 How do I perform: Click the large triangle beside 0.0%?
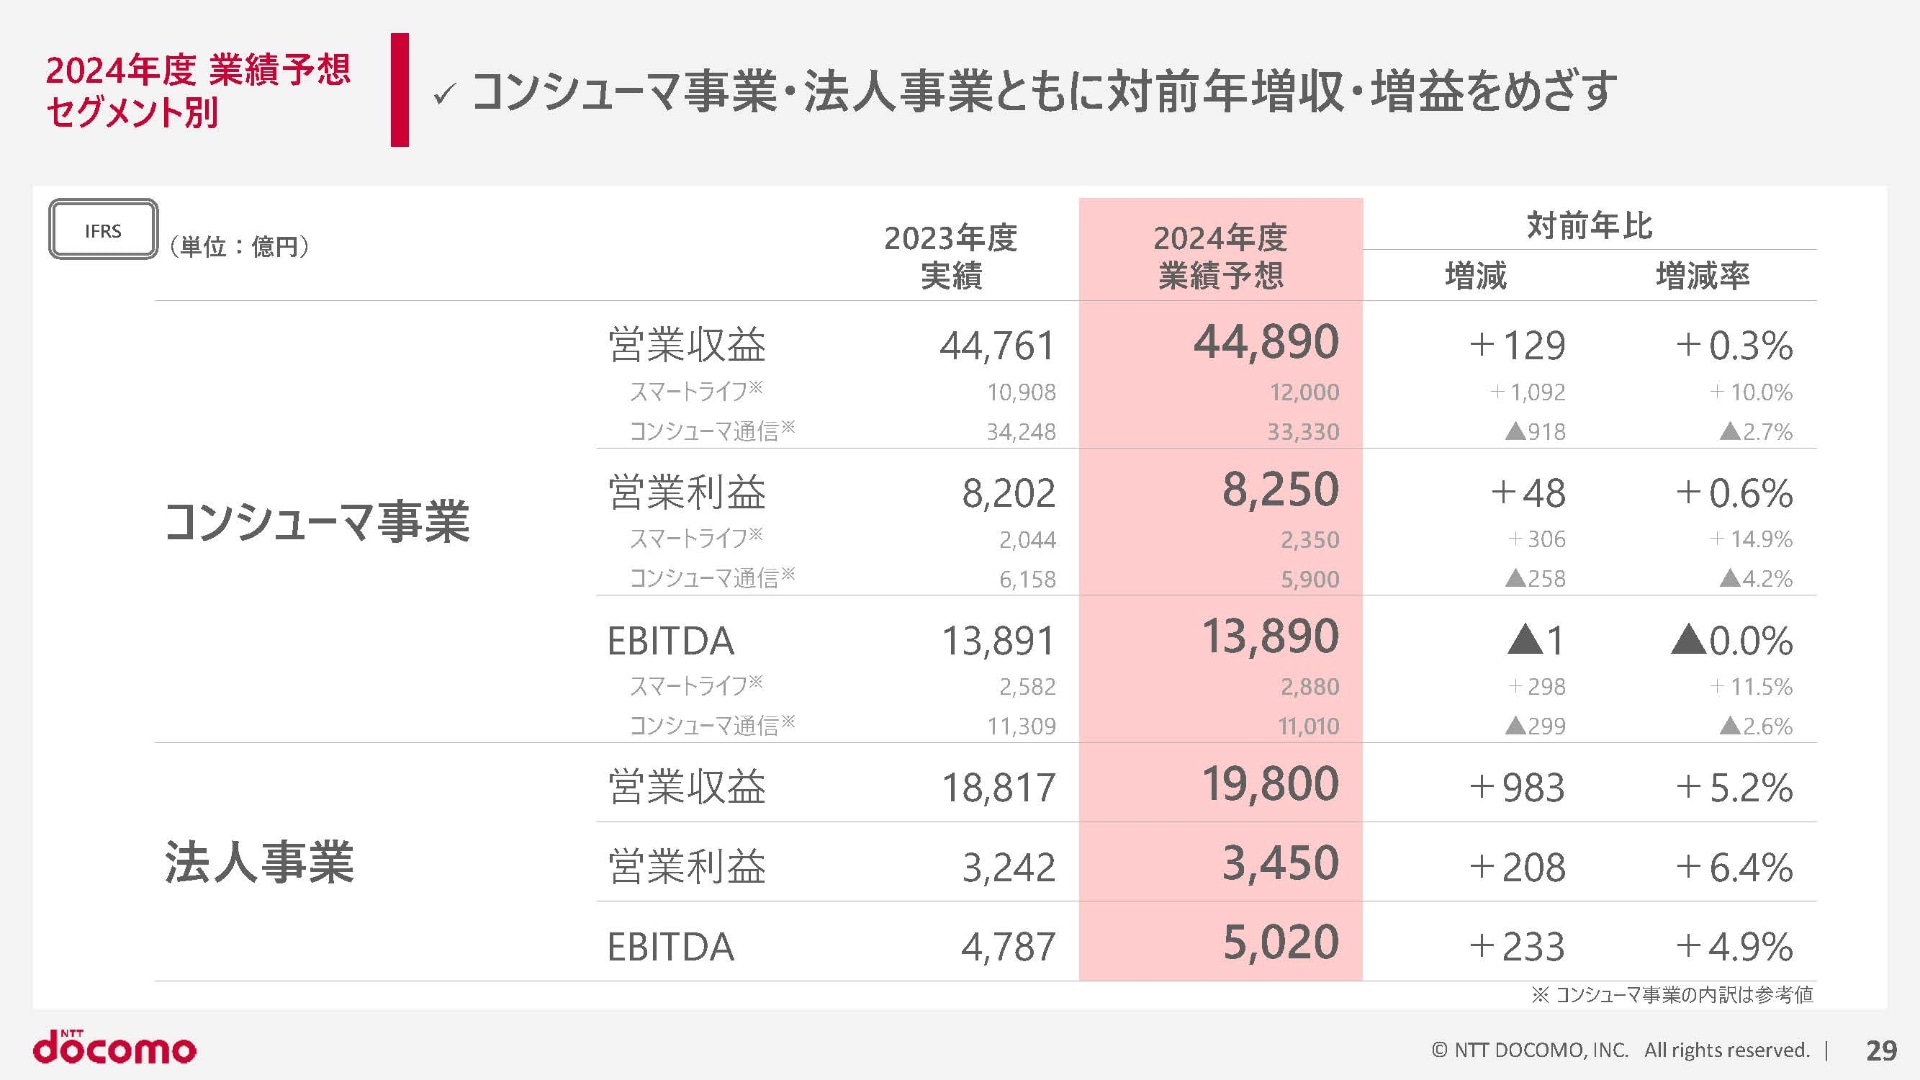pyautogui.click(x=1688, y=639)
